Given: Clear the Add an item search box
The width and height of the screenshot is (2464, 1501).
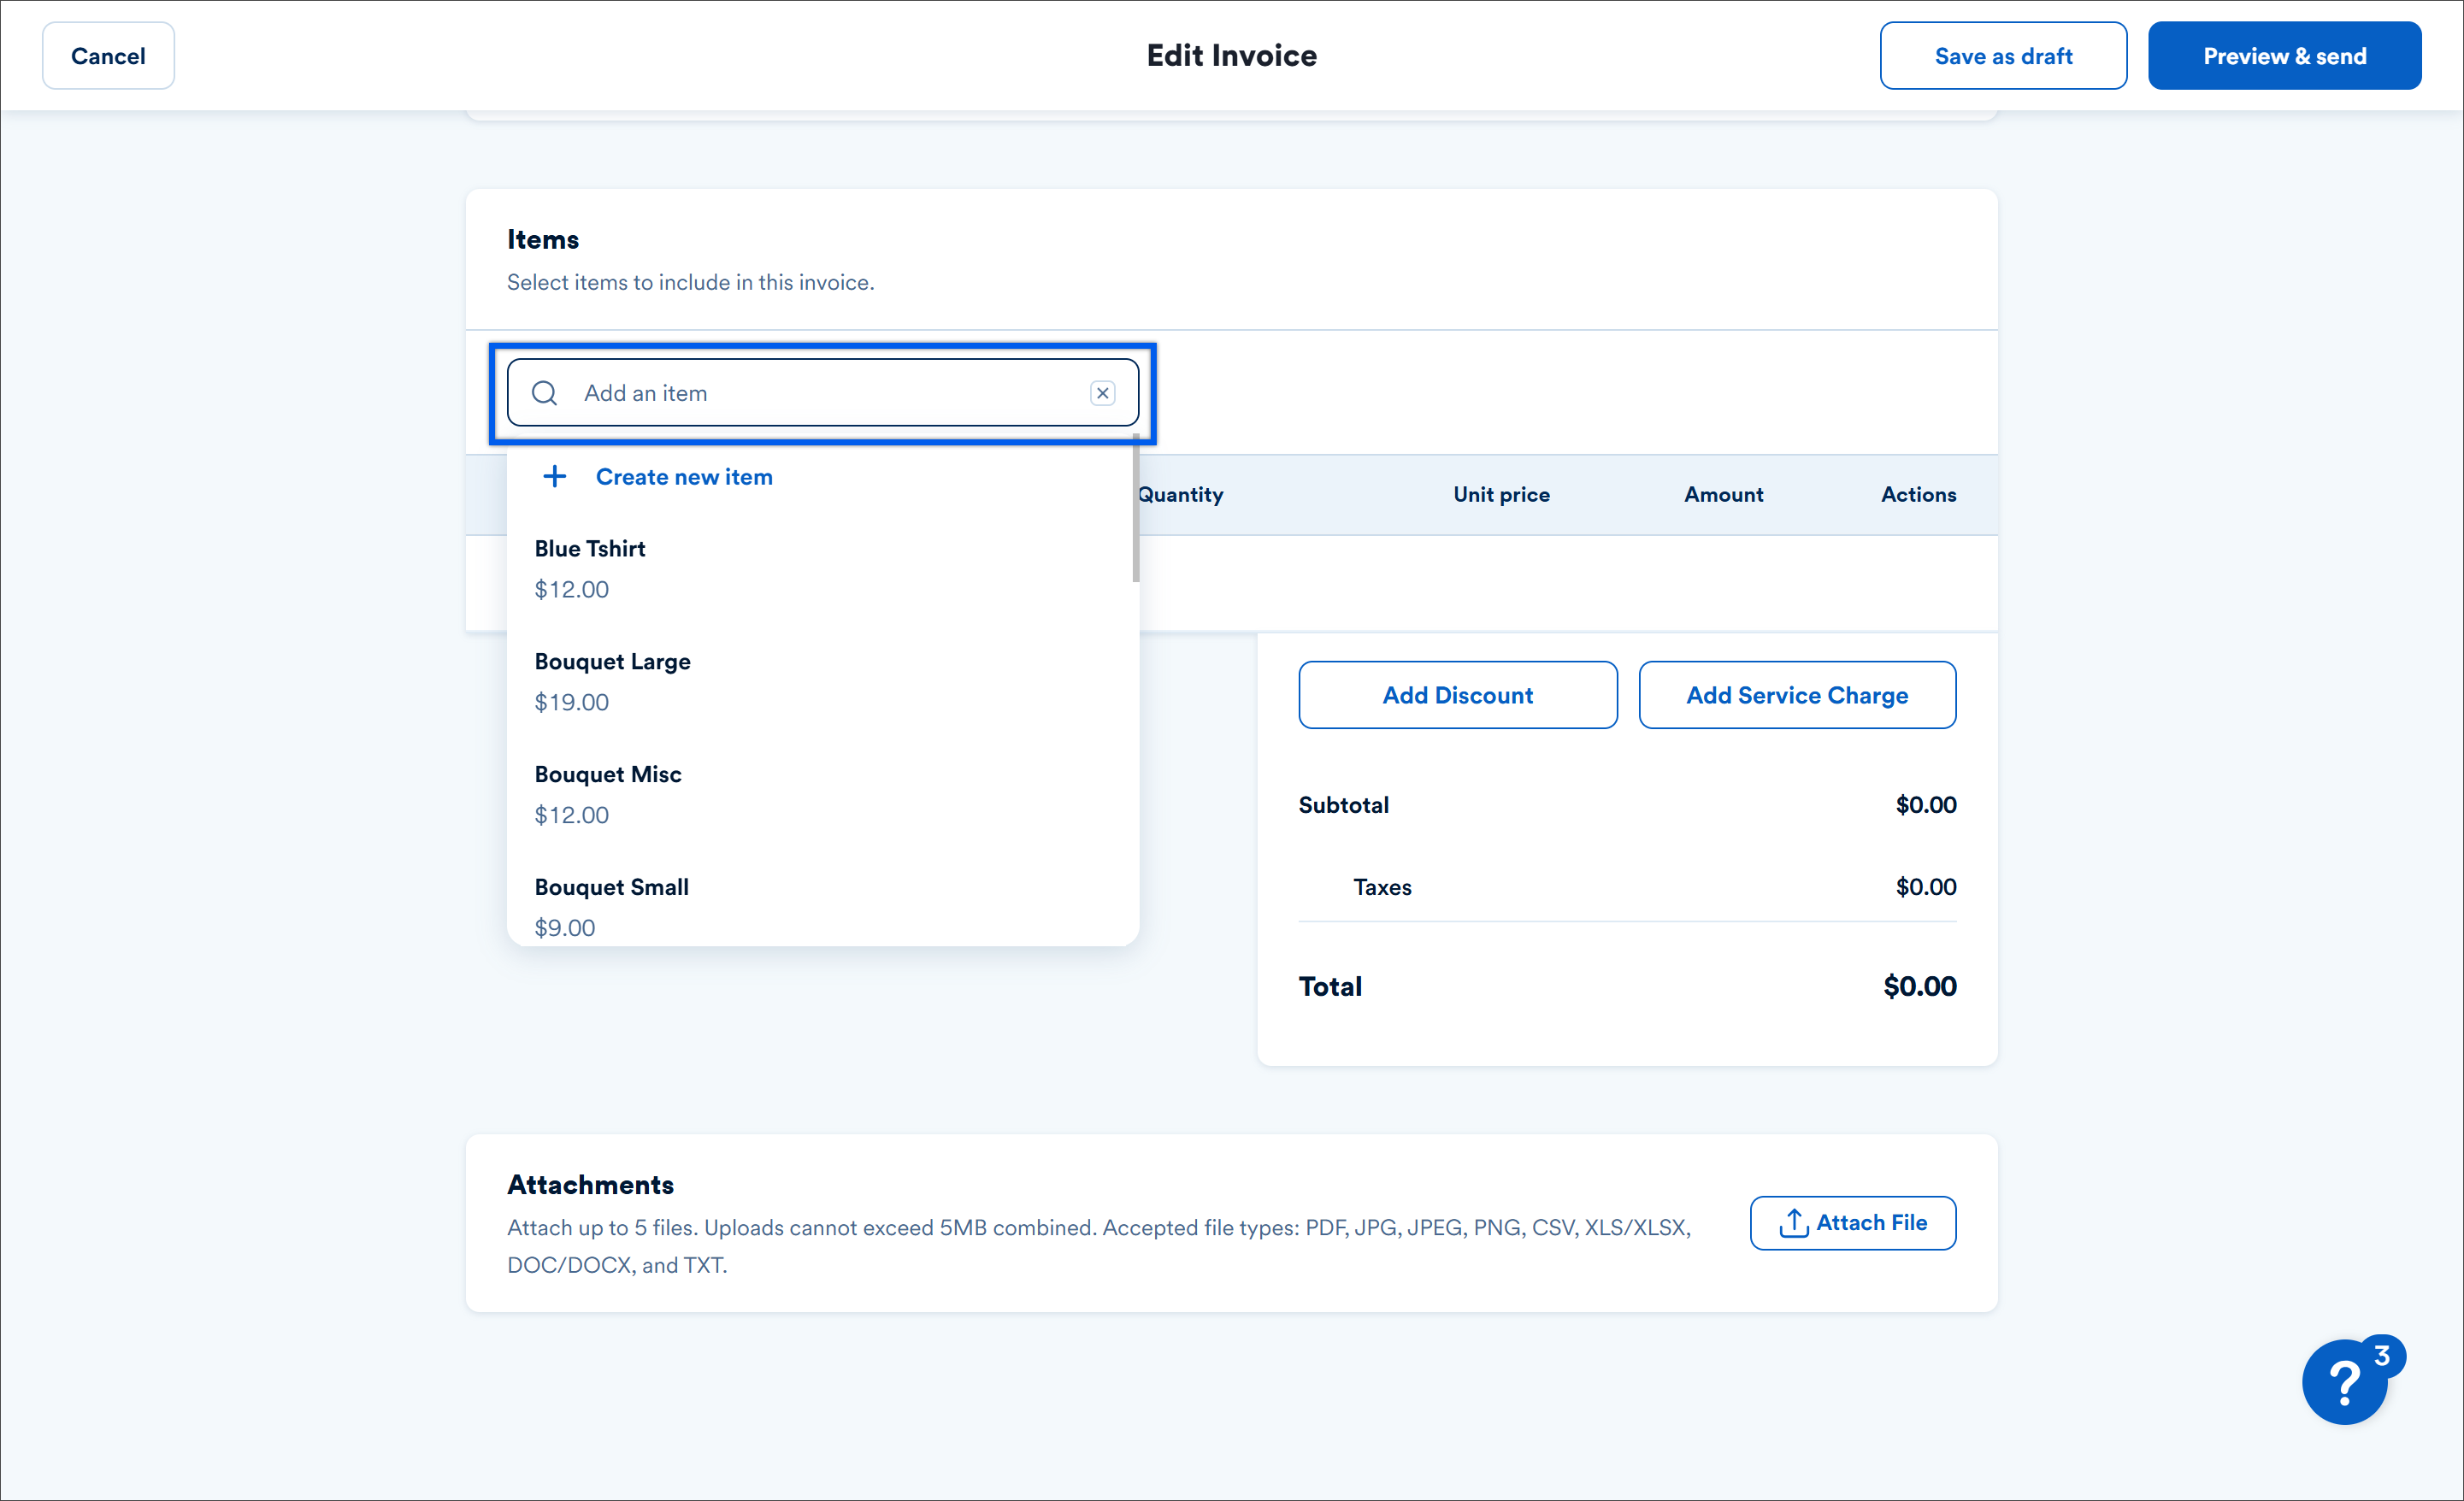Looking at the screenshot, I should point(1102,393).
